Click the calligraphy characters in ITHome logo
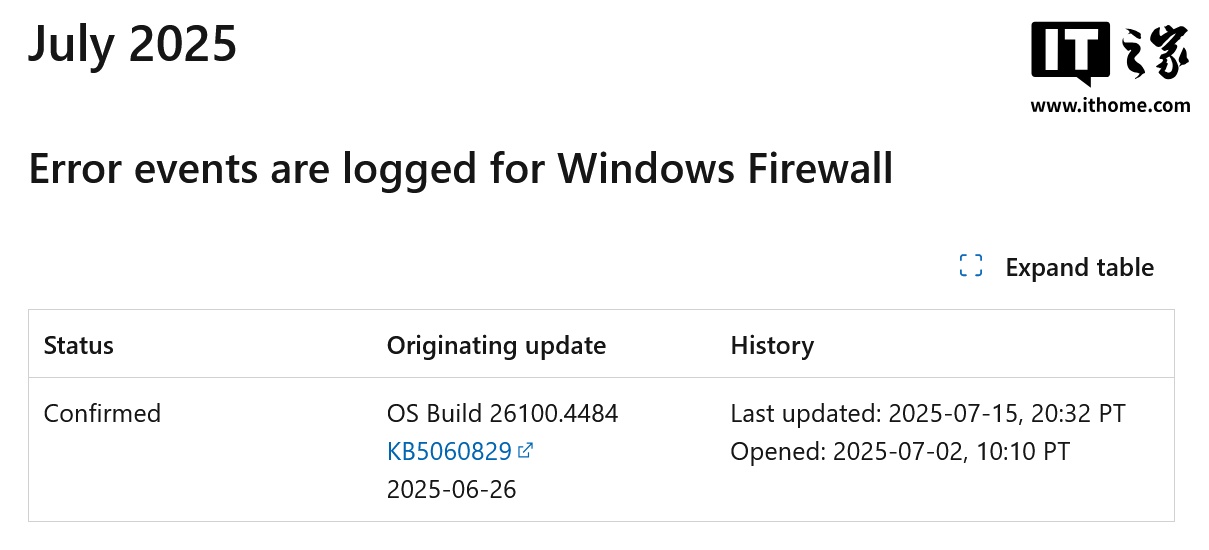This screenshot has width=1209, height=550. click(1156, 54)
